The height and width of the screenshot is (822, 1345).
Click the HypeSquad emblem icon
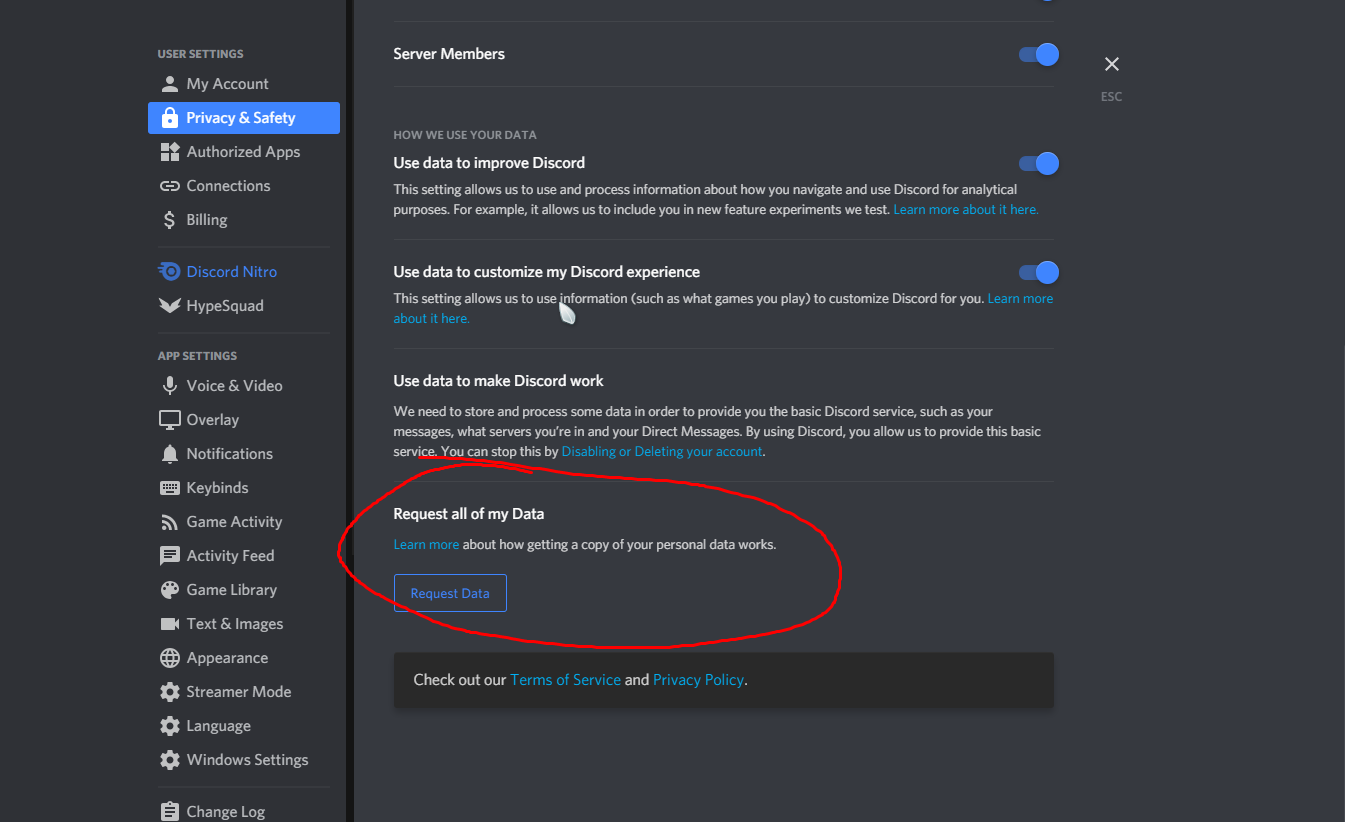(170, 306)
